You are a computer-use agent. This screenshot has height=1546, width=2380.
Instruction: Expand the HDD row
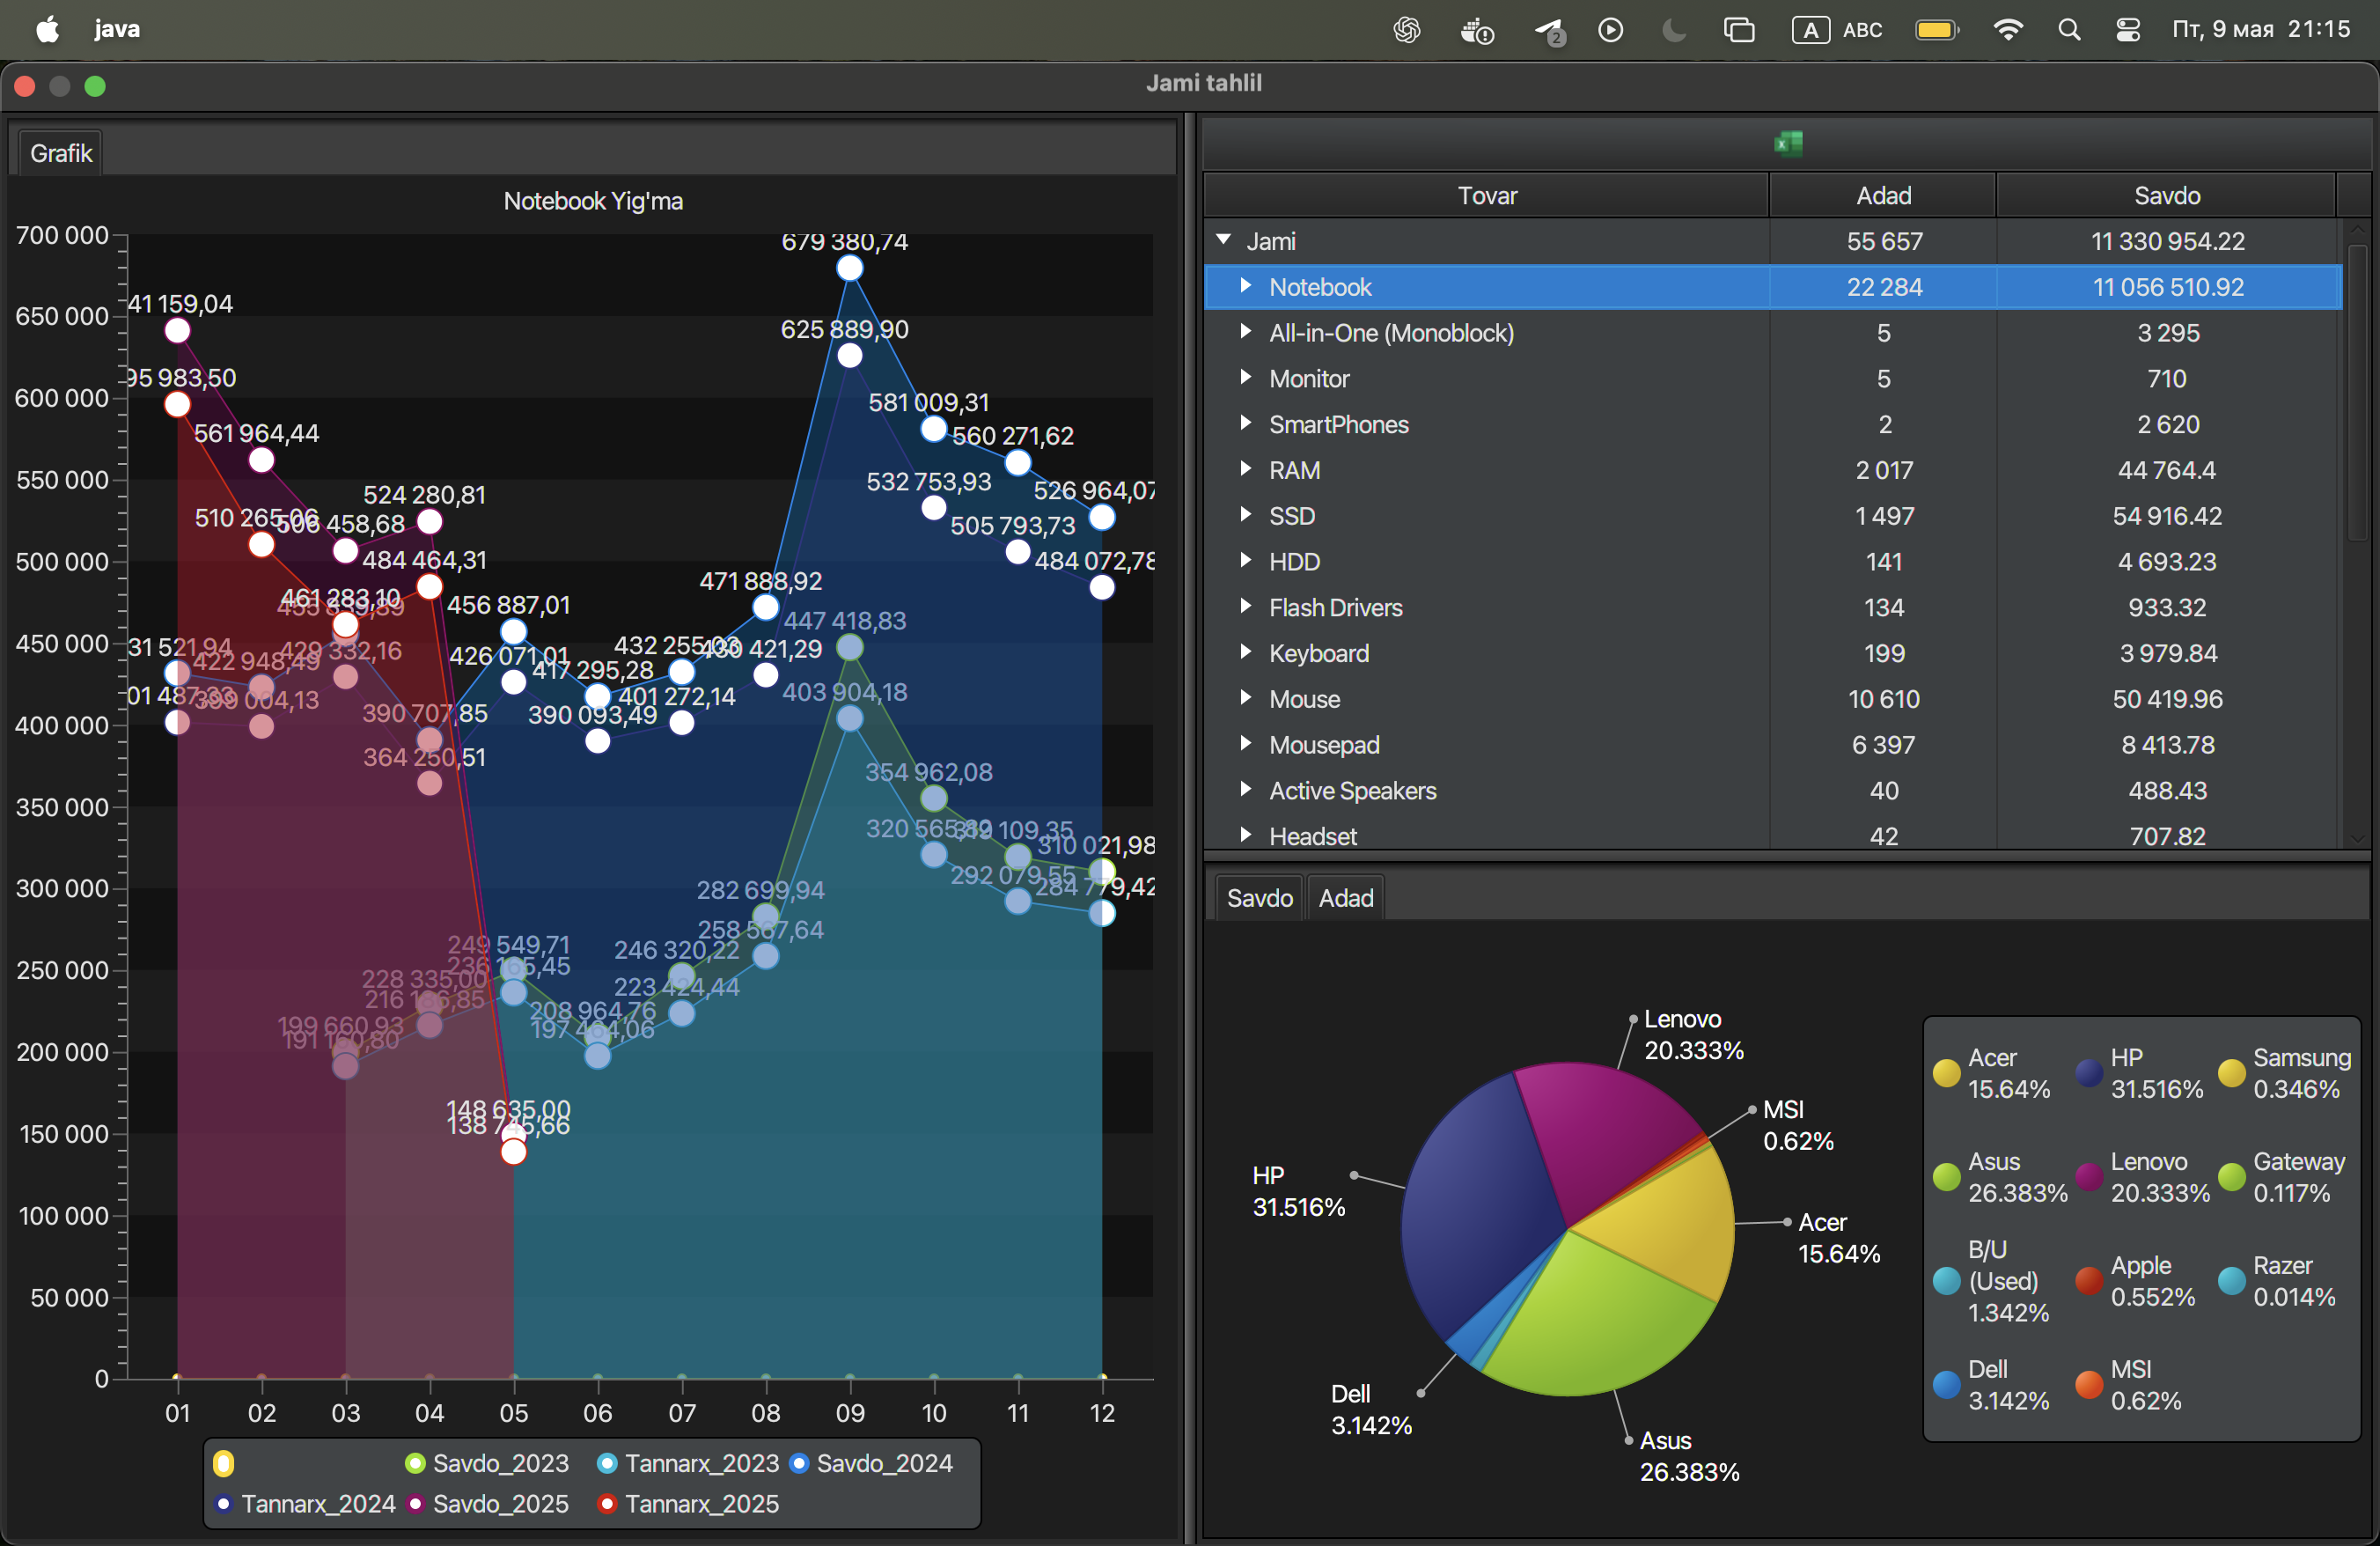point(1245,561)
